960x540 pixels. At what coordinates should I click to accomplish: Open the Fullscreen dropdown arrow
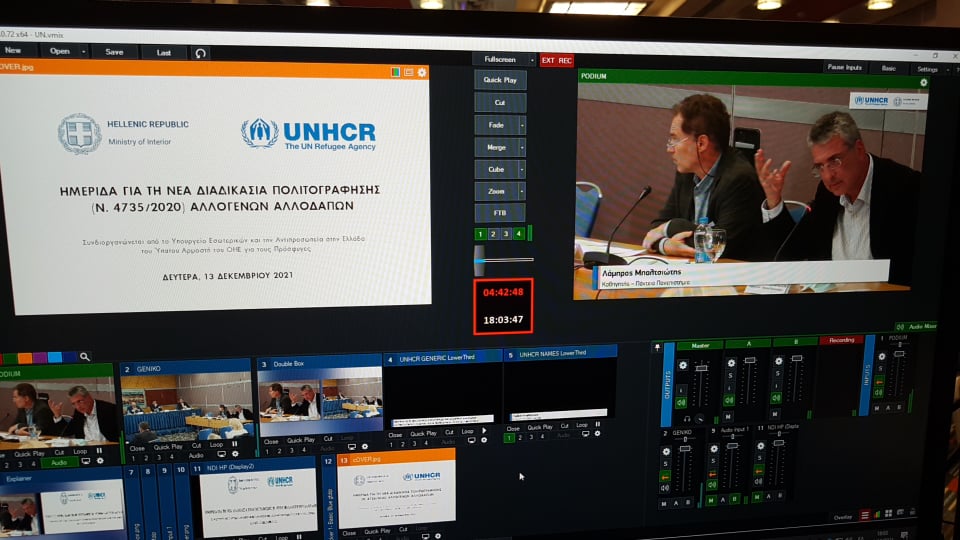(x=532, y=60)
